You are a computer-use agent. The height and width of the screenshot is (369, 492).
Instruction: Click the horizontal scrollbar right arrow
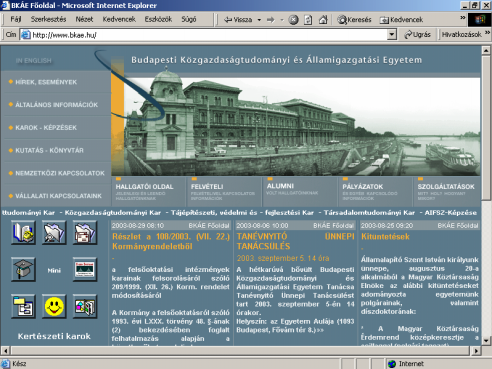476,351
